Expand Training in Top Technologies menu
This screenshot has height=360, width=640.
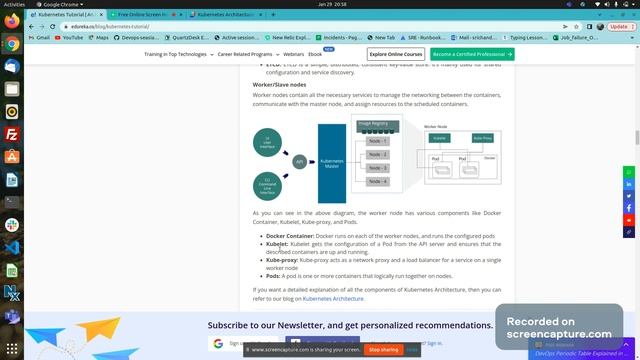[178, 54]
